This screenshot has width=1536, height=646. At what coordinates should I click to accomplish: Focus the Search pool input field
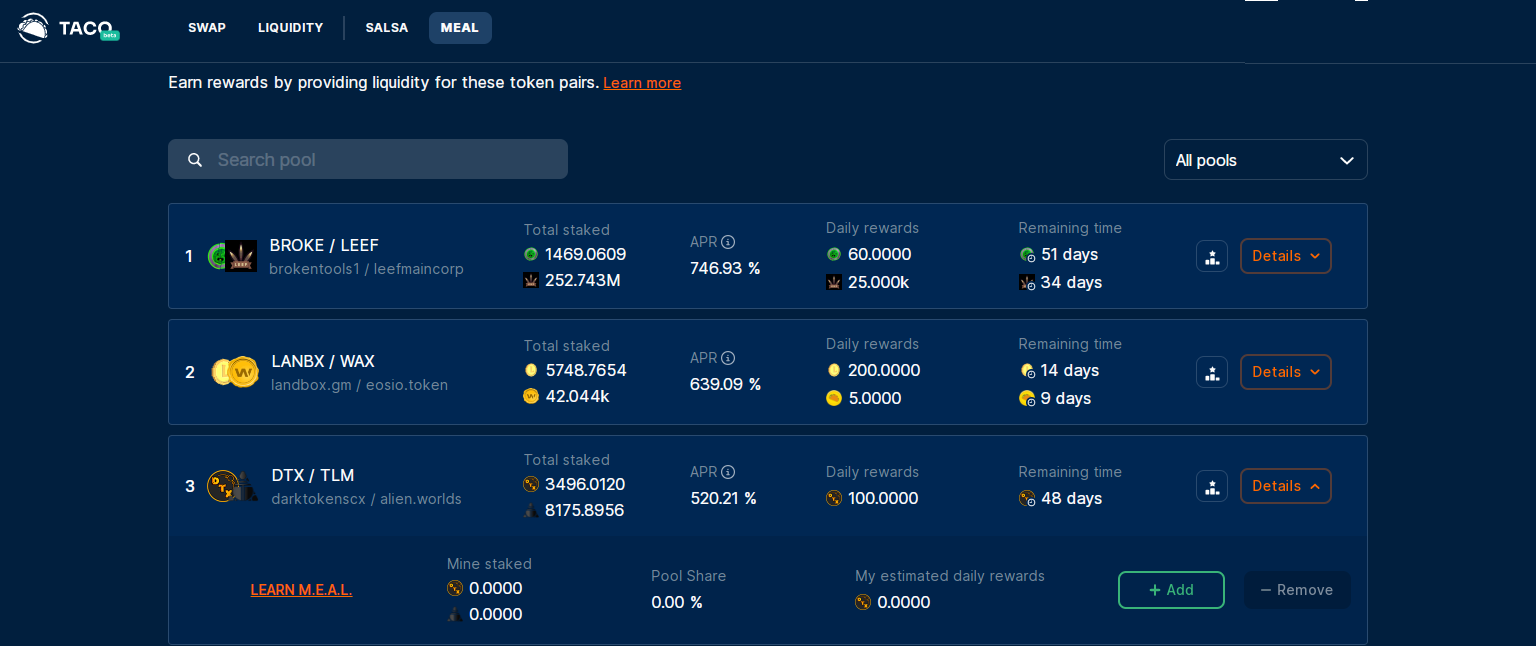(368, 160)
